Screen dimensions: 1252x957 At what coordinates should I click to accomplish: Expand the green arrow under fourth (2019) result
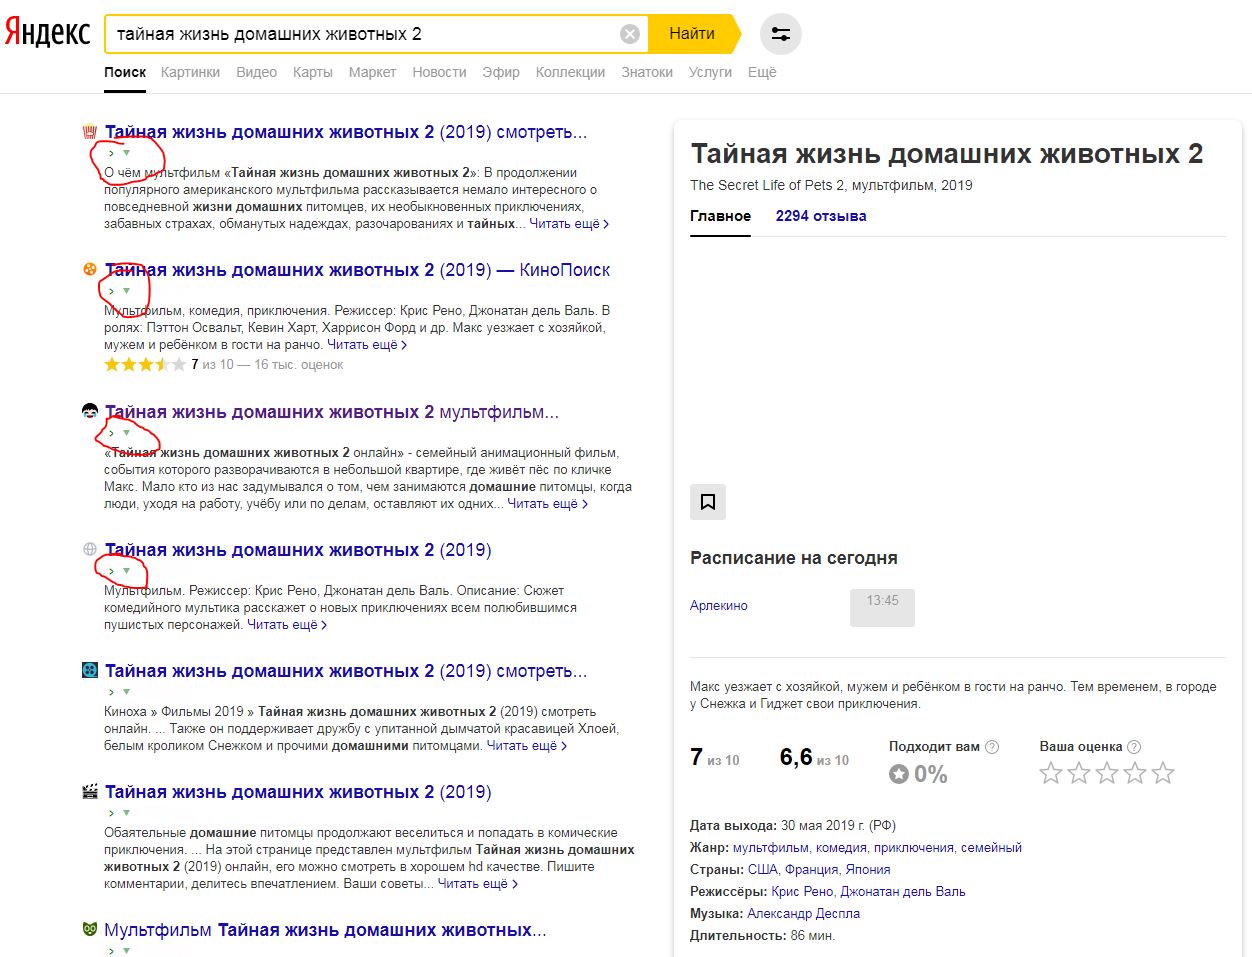(126, 571)
